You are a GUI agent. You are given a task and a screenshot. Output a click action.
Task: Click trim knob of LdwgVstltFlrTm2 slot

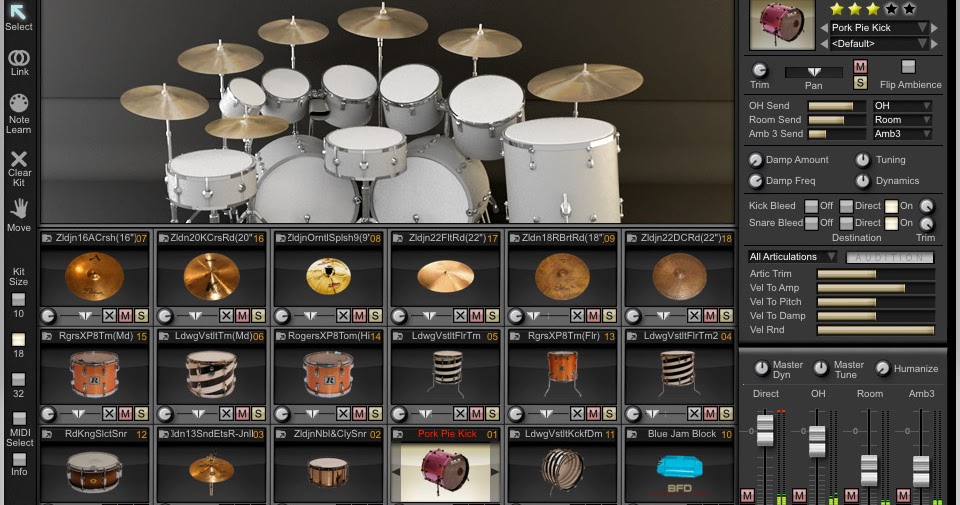pyautogui.click(x=633, y=414)
